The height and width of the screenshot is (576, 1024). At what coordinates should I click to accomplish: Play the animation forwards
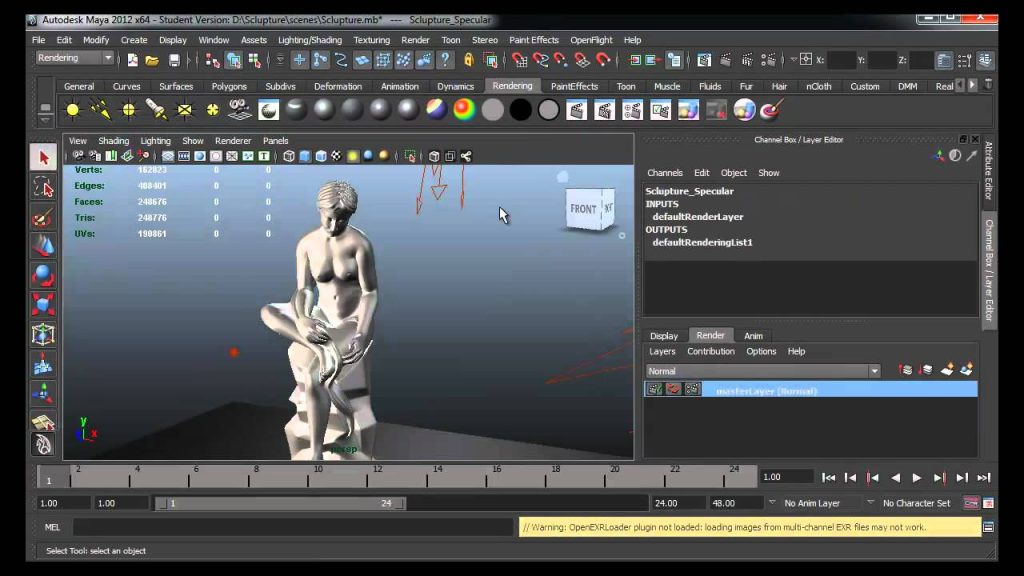(916, 478)
